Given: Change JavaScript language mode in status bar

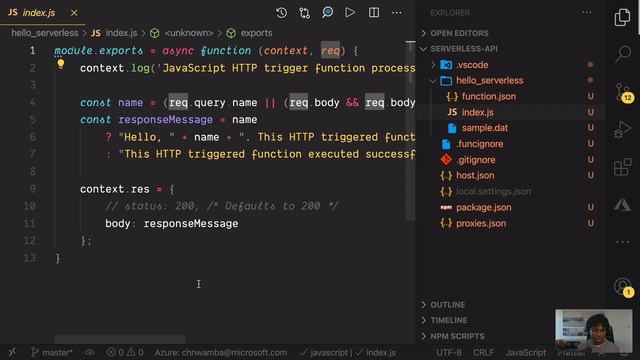Looking at the screenshot, I should pyautogui.click(x=526, y=352).
